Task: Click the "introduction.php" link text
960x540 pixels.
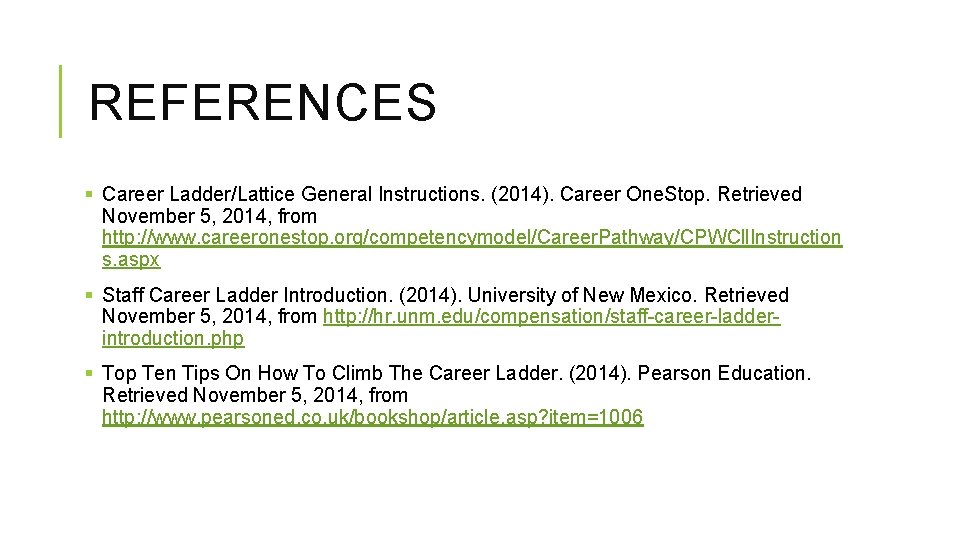Action: [173, 339]
